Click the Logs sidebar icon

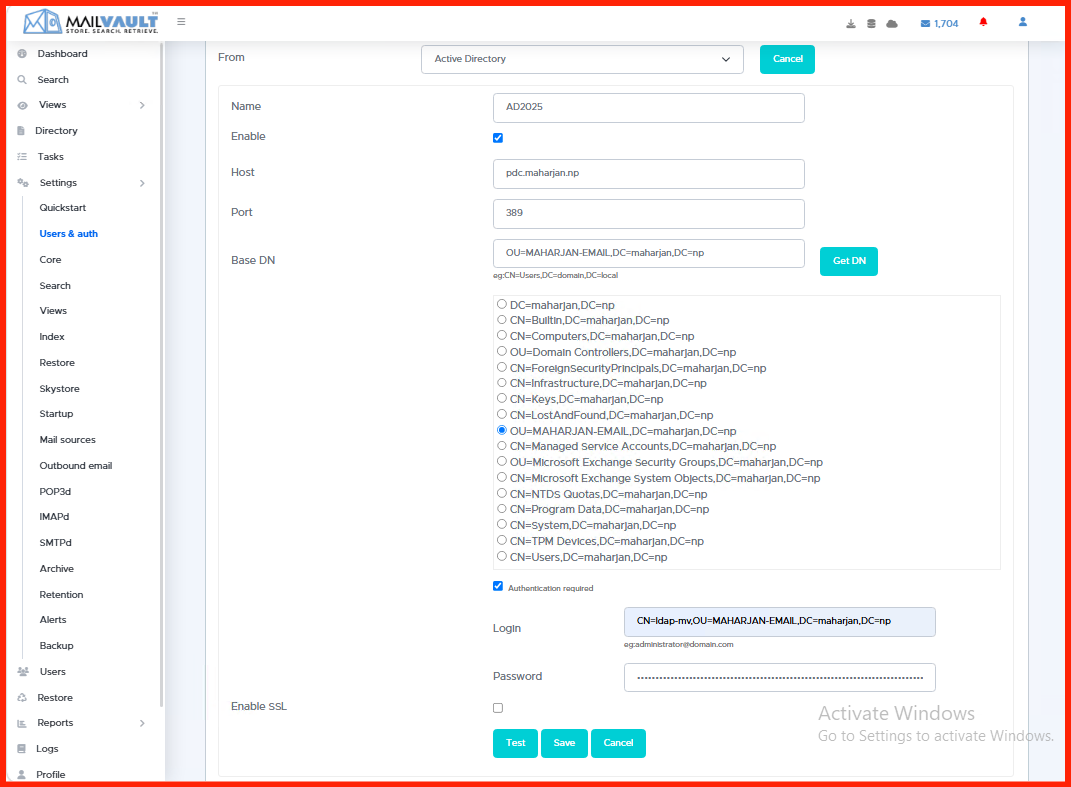pyautogui.click(x=22, y=749)
